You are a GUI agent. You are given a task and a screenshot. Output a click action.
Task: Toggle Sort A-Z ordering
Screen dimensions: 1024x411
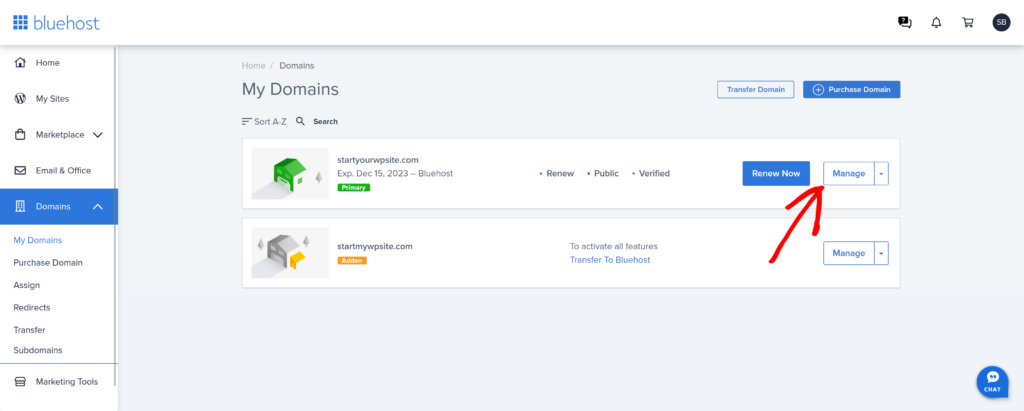tap(264, 121)
